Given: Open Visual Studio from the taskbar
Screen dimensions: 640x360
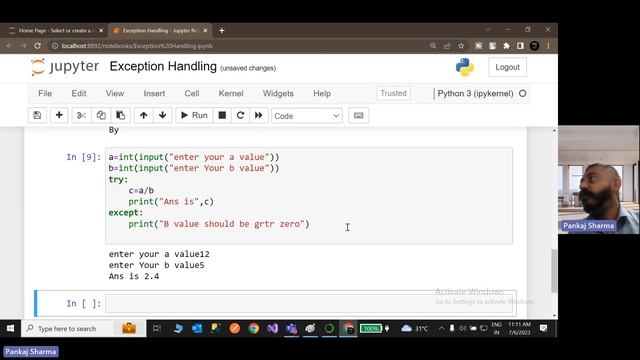Looking at the screenshot, I should click(x=272, y=328).
